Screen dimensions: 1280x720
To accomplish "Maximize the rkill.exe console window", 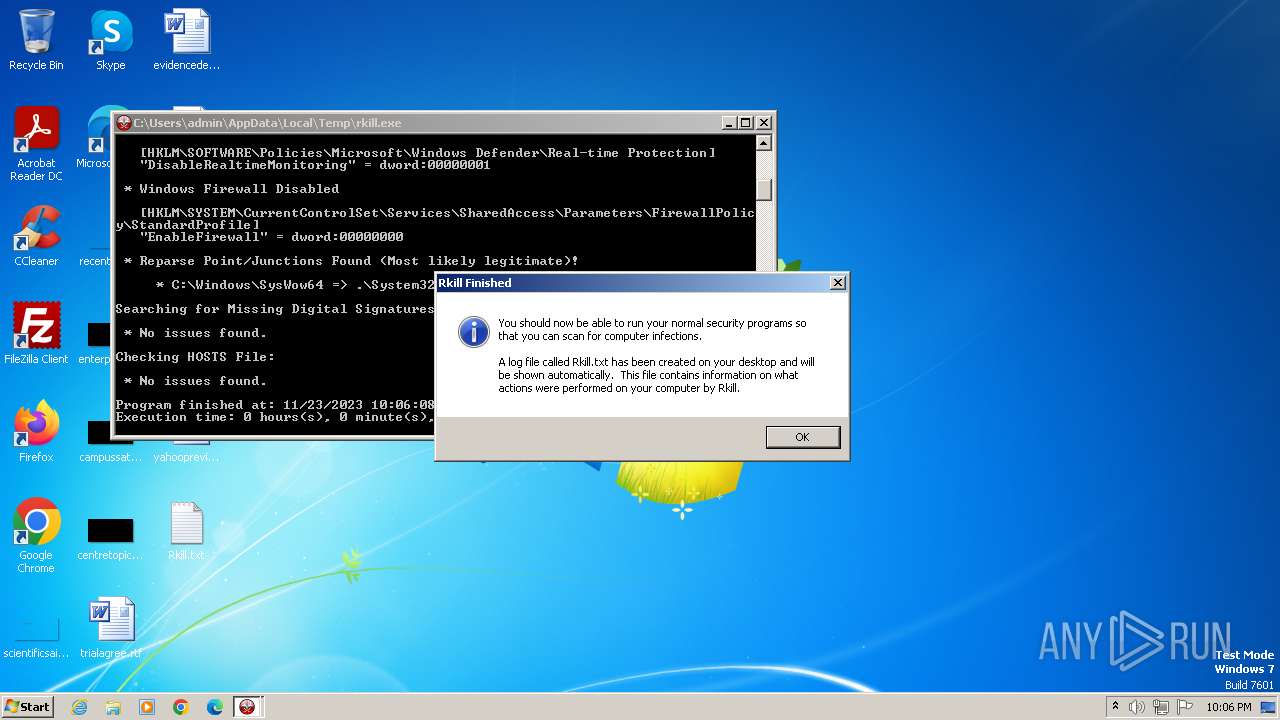I will click(746, 123).
